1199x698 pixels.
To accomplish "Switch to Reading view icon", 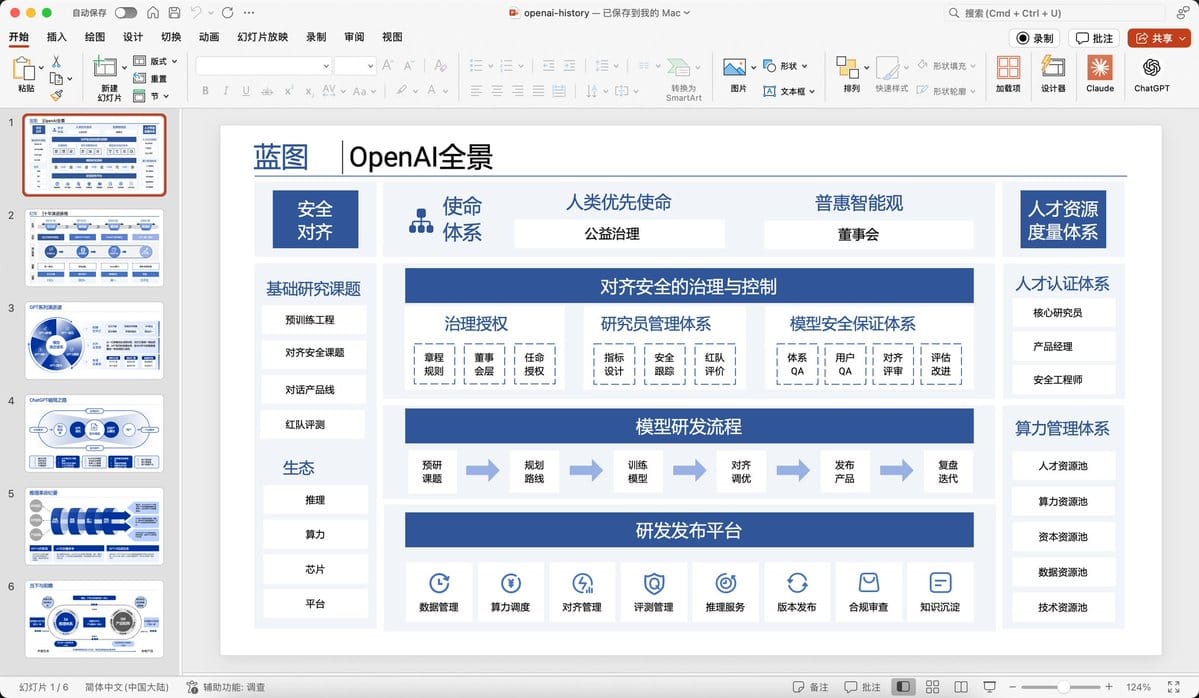I will (961, 687).
